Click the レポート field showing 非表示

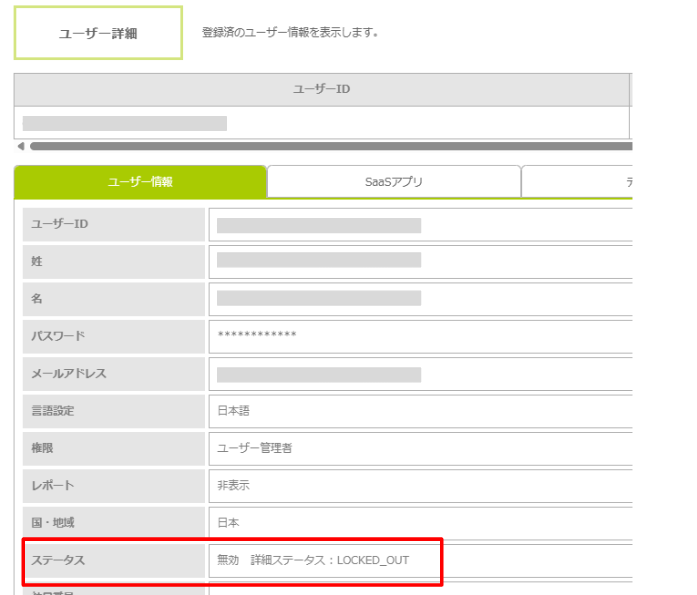pos(420,485)
